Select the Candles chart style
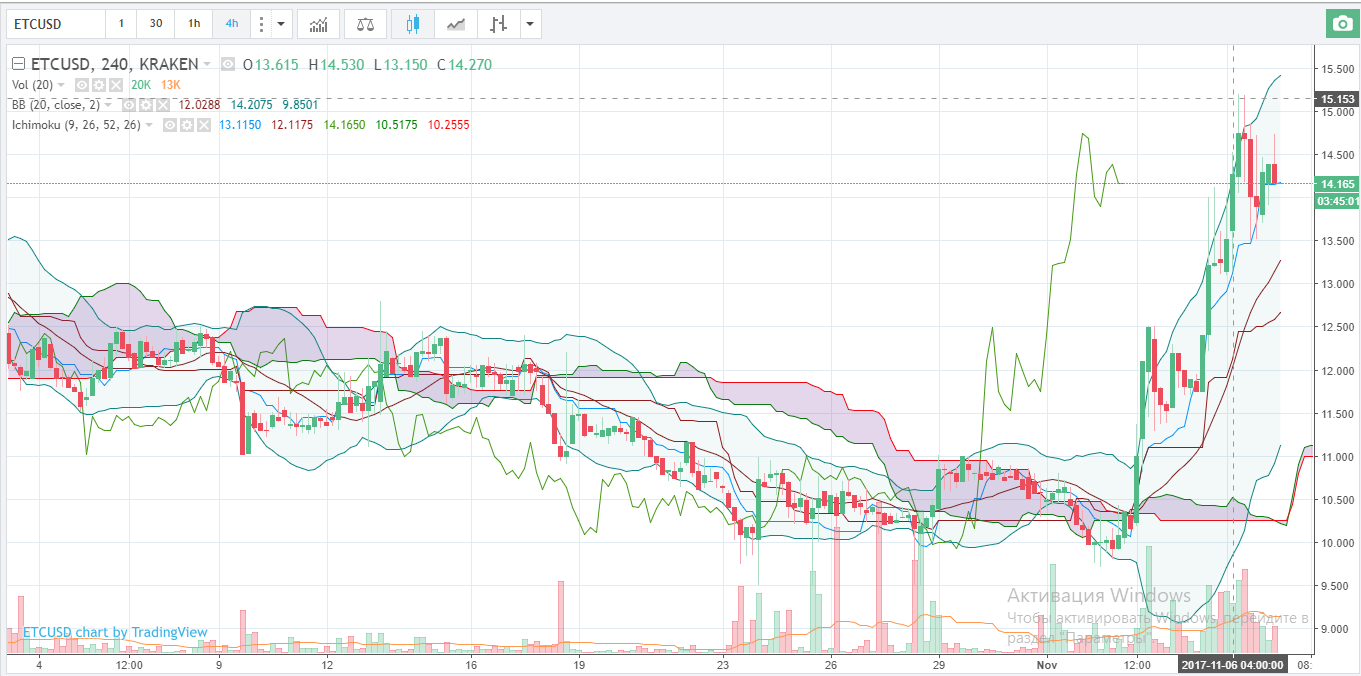Viewport: 1361px width, 676px height. pos(413,24)
